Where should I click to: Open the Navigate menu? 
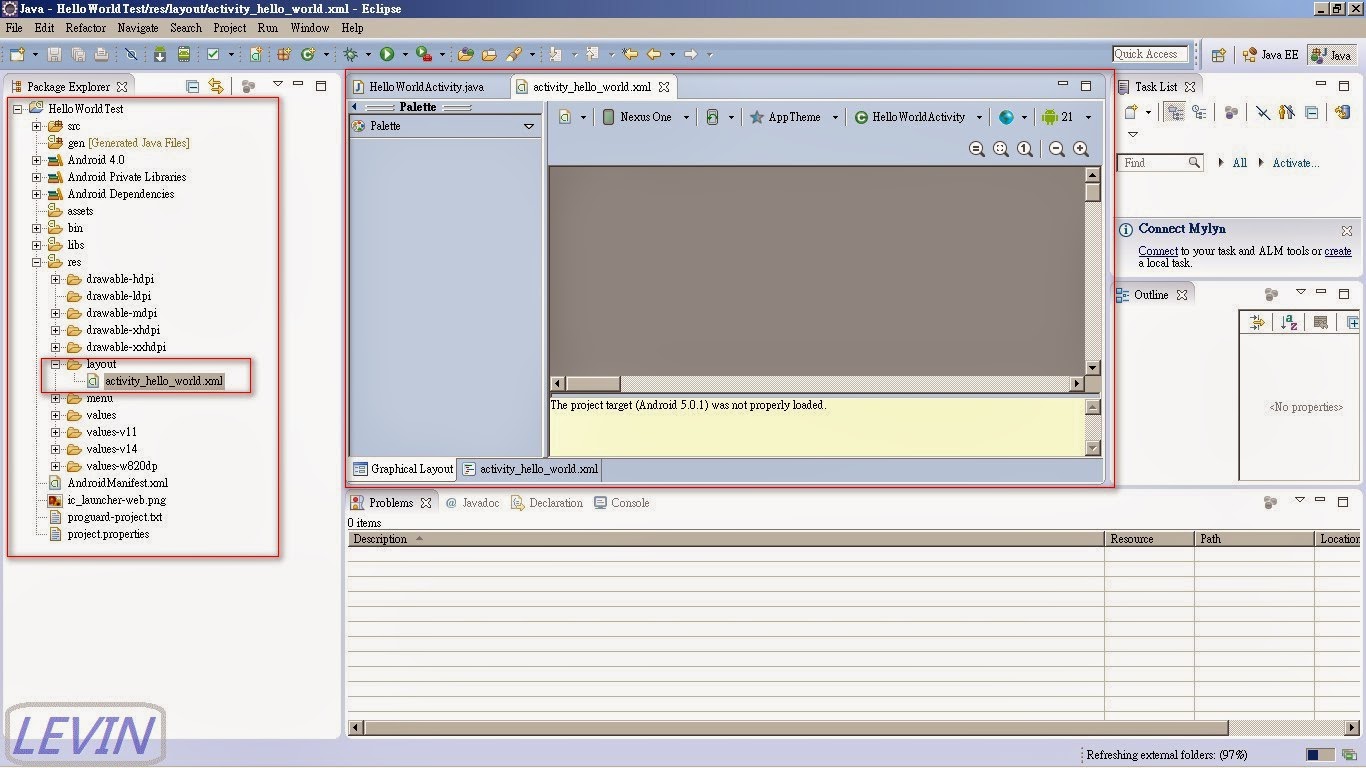pyautogui.click(x=138, y=28)
